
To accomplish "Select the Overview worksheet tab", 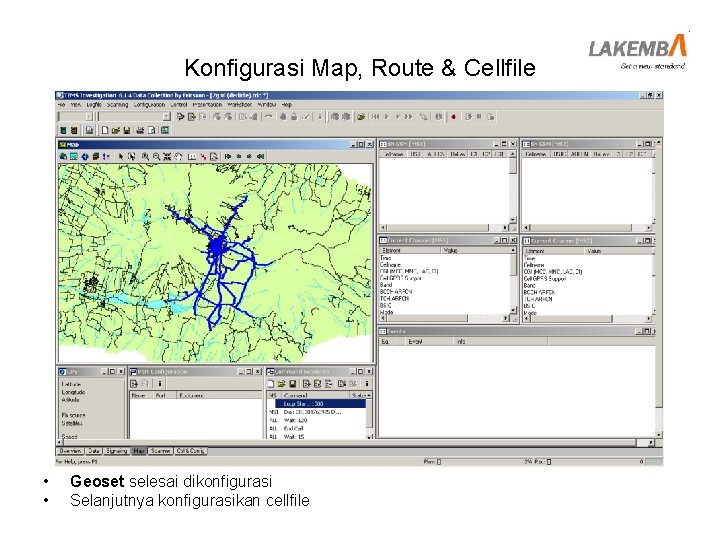I will point(72,451).
